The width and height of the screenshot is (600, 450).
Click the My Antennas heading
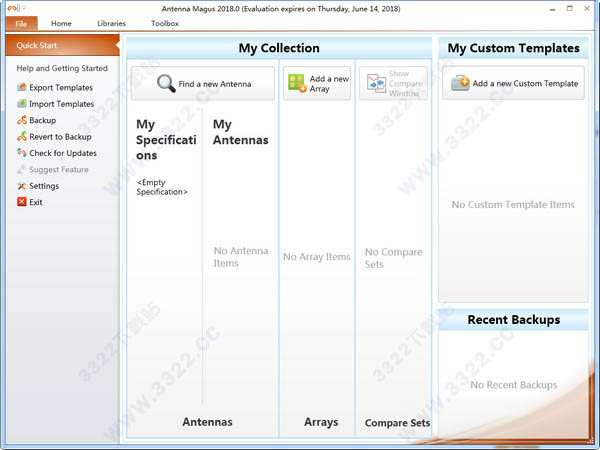240,132
